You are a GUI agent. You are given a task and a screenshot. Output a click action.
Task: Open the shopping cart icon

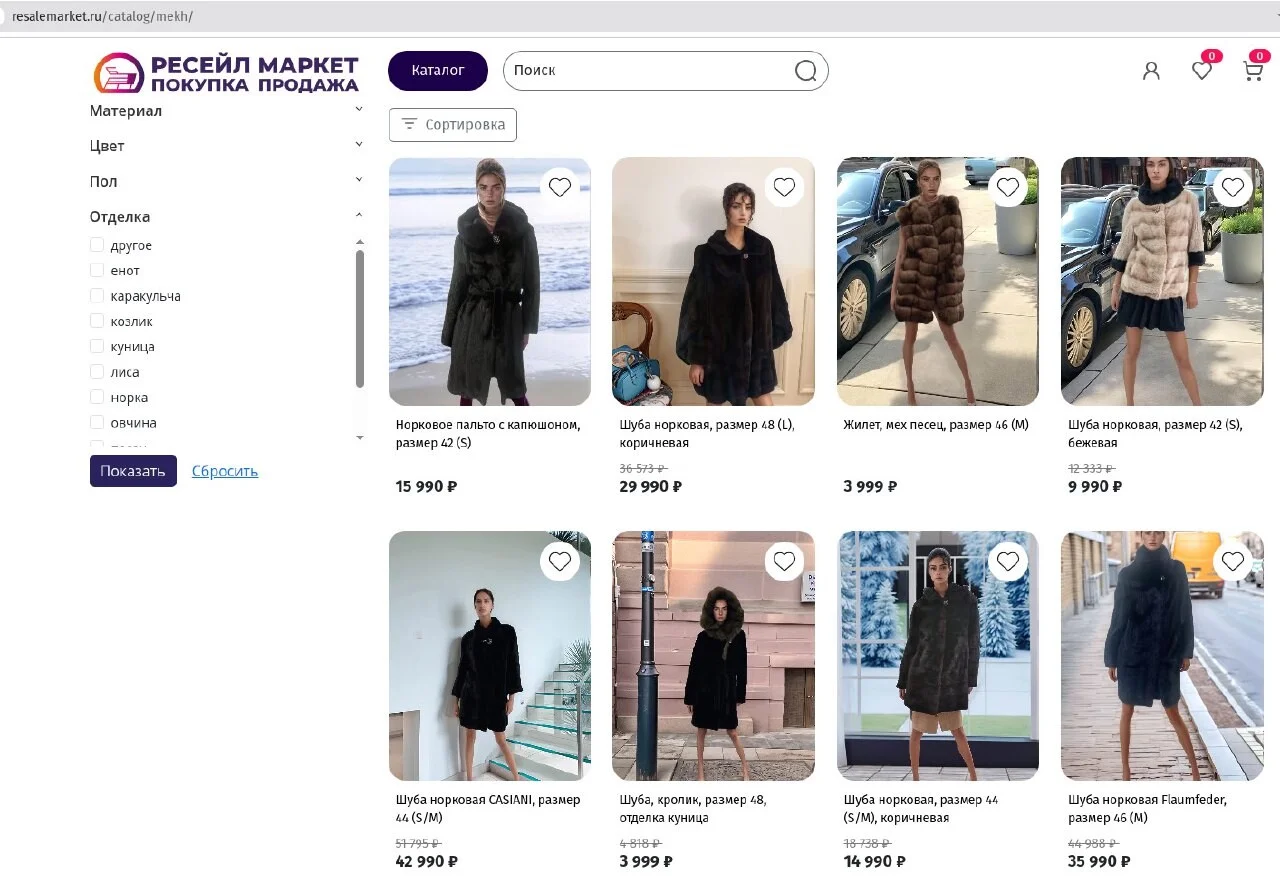[1253, 71]
